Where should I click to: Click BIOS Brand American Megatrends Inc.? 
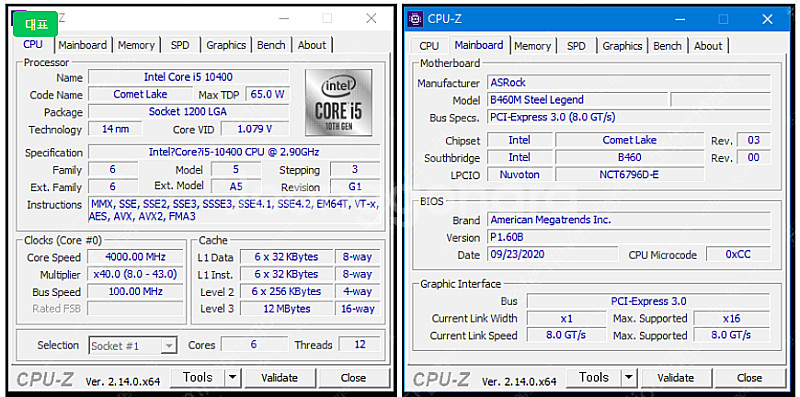click(x=629, y=220)
